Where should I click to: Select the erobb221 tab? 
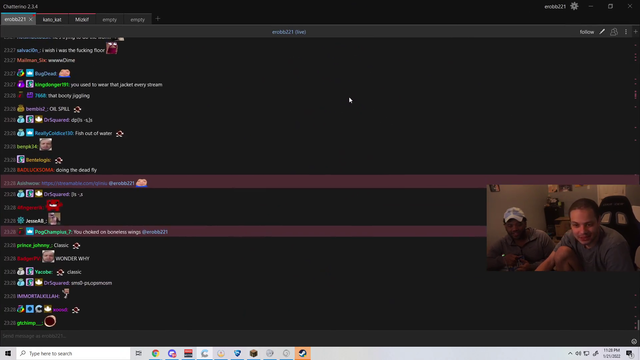click(x=15, y=19)
